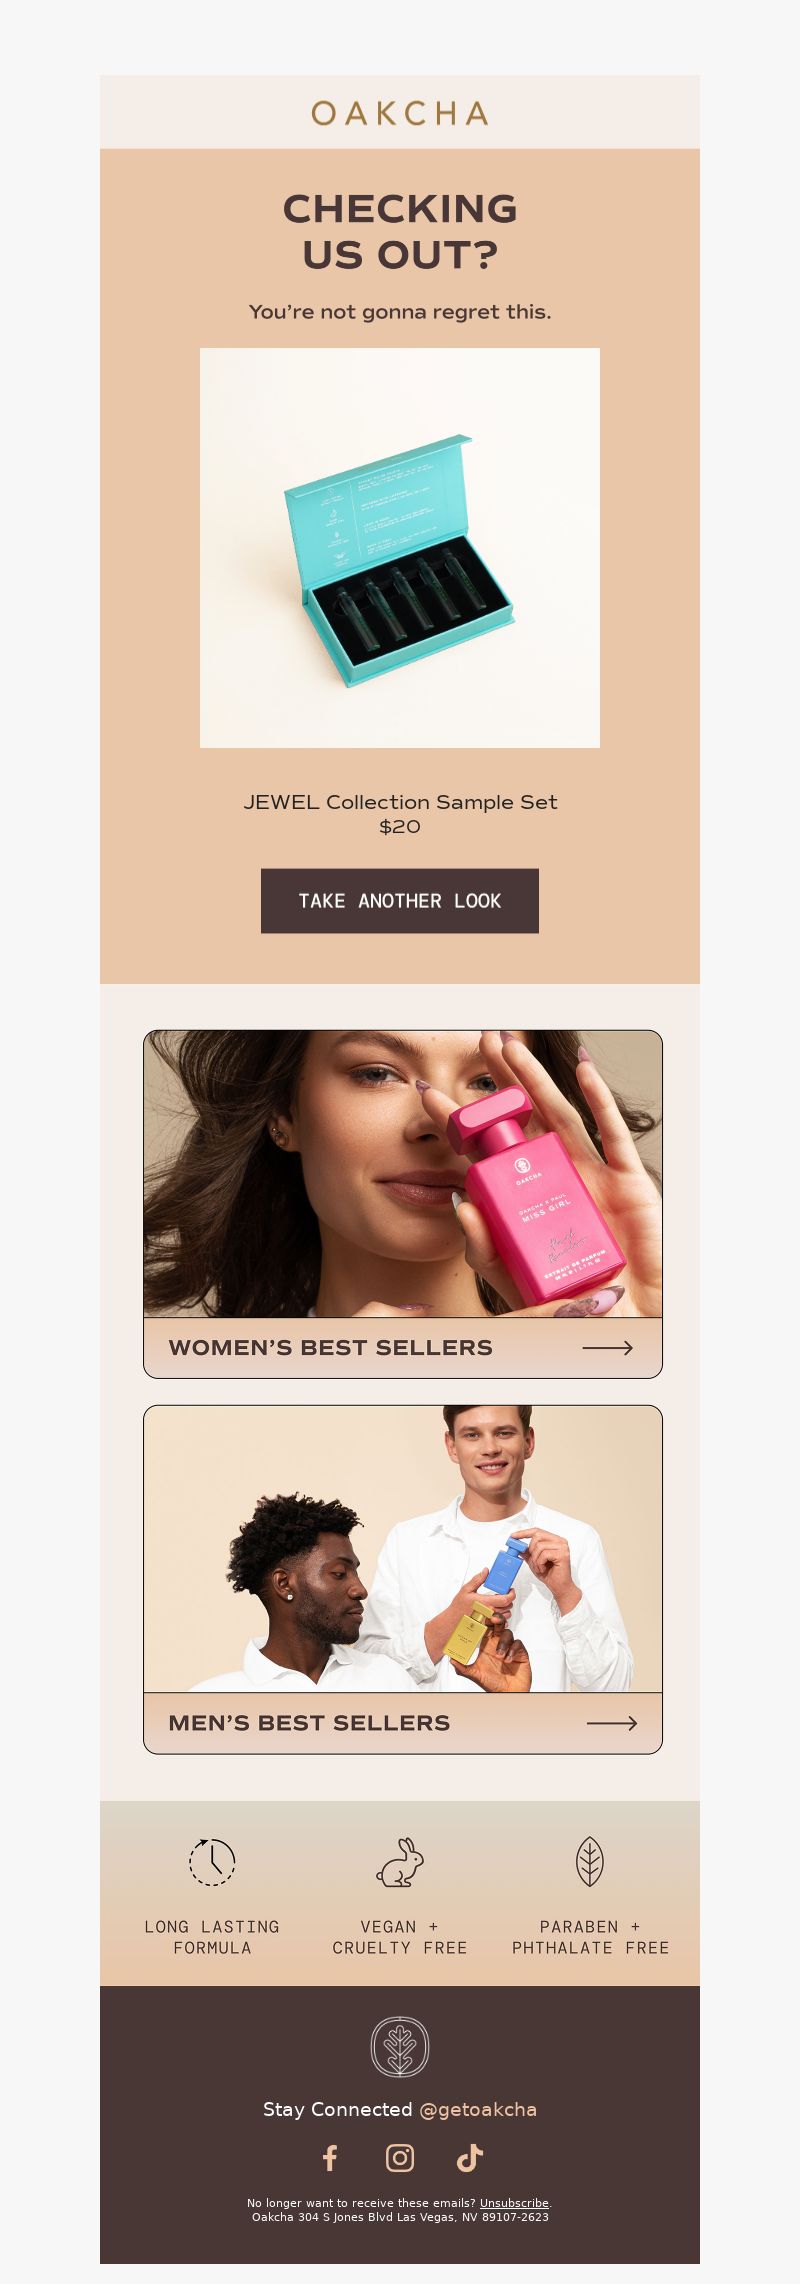Click the Oakcha leaf emblem in footer
The width and height of the screenshot is (800, 2284).
(x=400, y=2047)
